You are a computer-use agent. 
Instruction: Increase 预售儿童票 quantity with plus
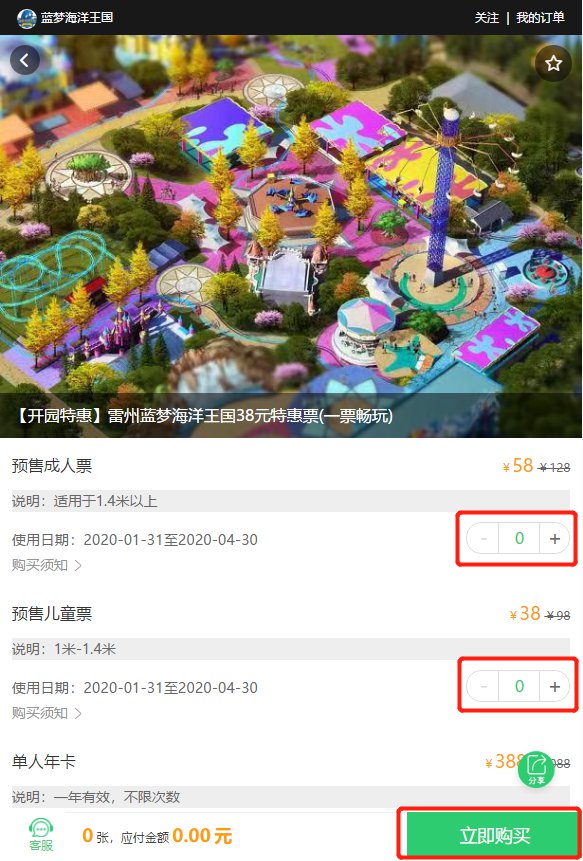click(x=554, y=686)
